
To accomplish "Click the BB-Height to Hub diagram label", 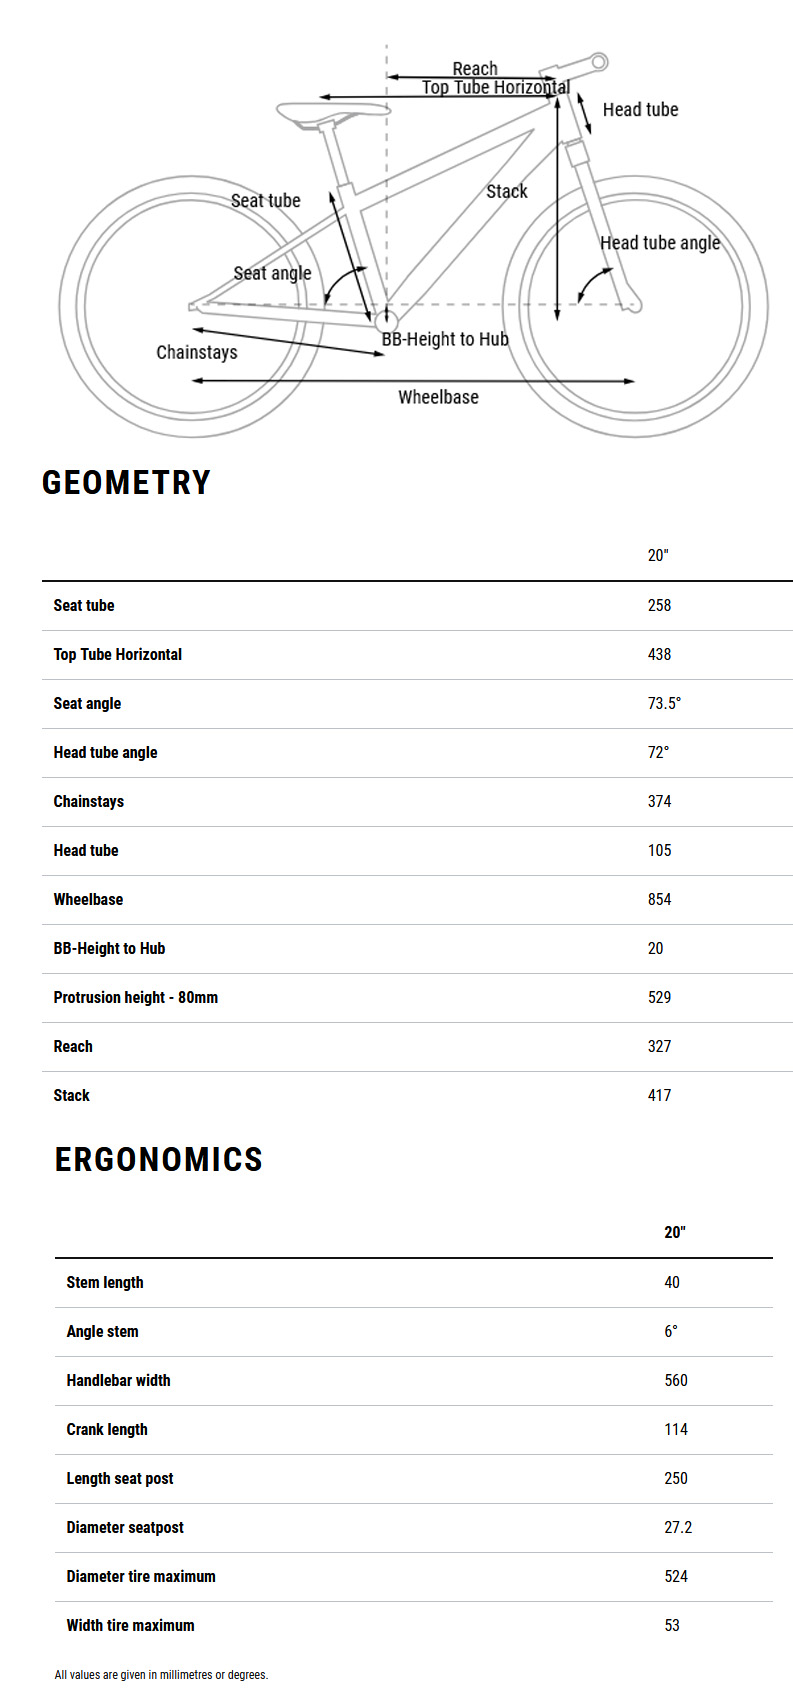I will point(445,339).
